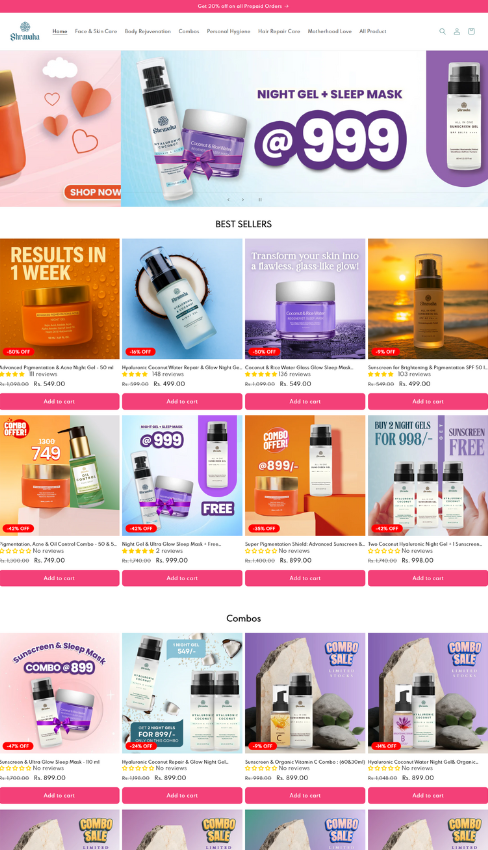488x850 pixels.
Task: Open the search icon in header
Action: [x=442, y=31]
